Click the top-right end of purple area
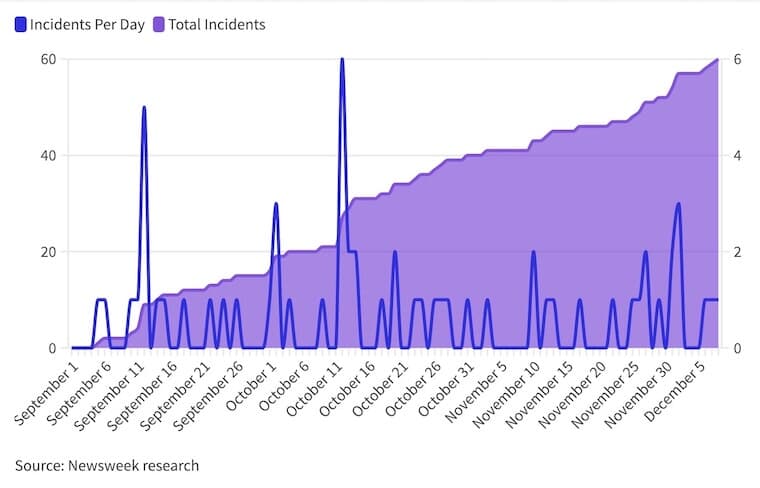760x488 pixels. (x=717, y=61)
